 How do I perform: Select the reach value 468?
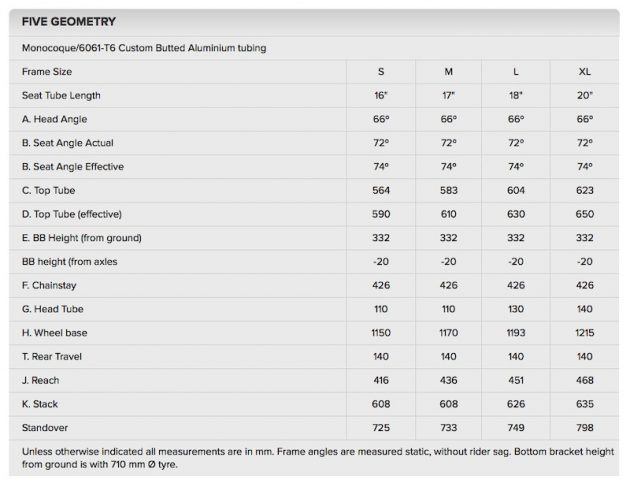[x=584, y=380]
